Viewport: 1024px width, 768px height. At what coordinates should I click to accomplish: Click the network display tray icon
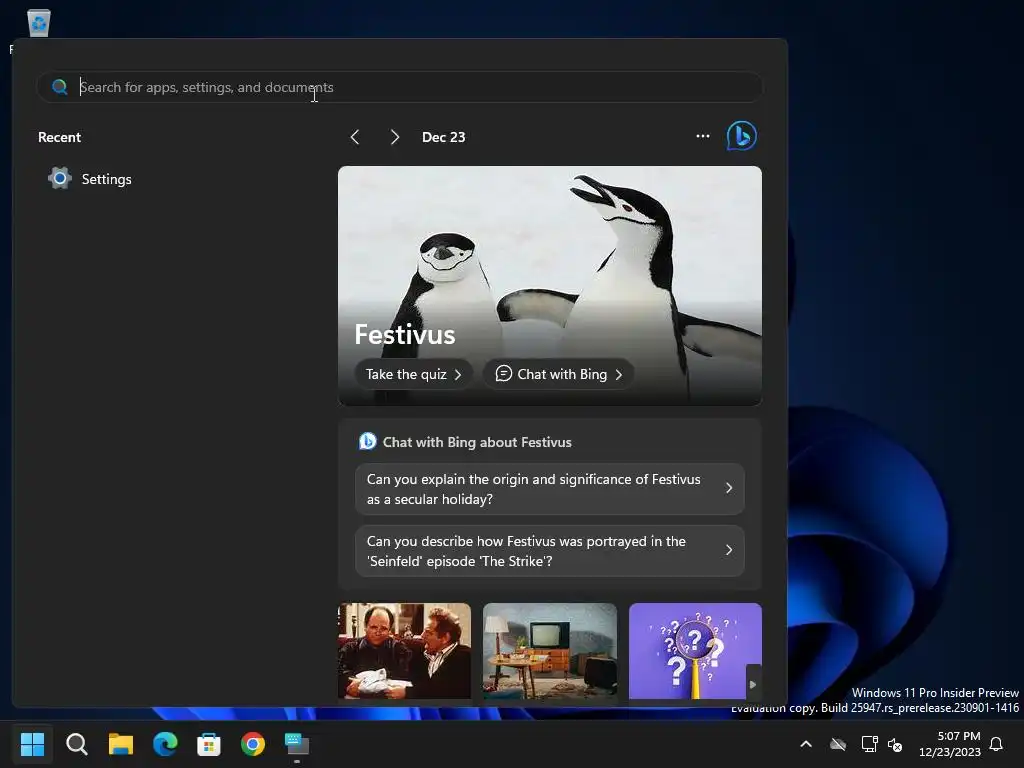869,744
